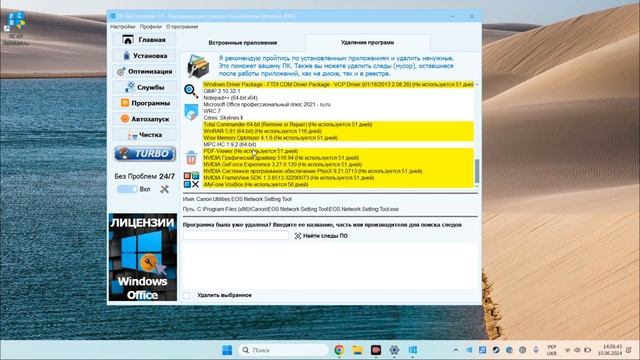640x360 pixels.
Task: Switch to Удаление программ tab
Action: click(367, 42)
